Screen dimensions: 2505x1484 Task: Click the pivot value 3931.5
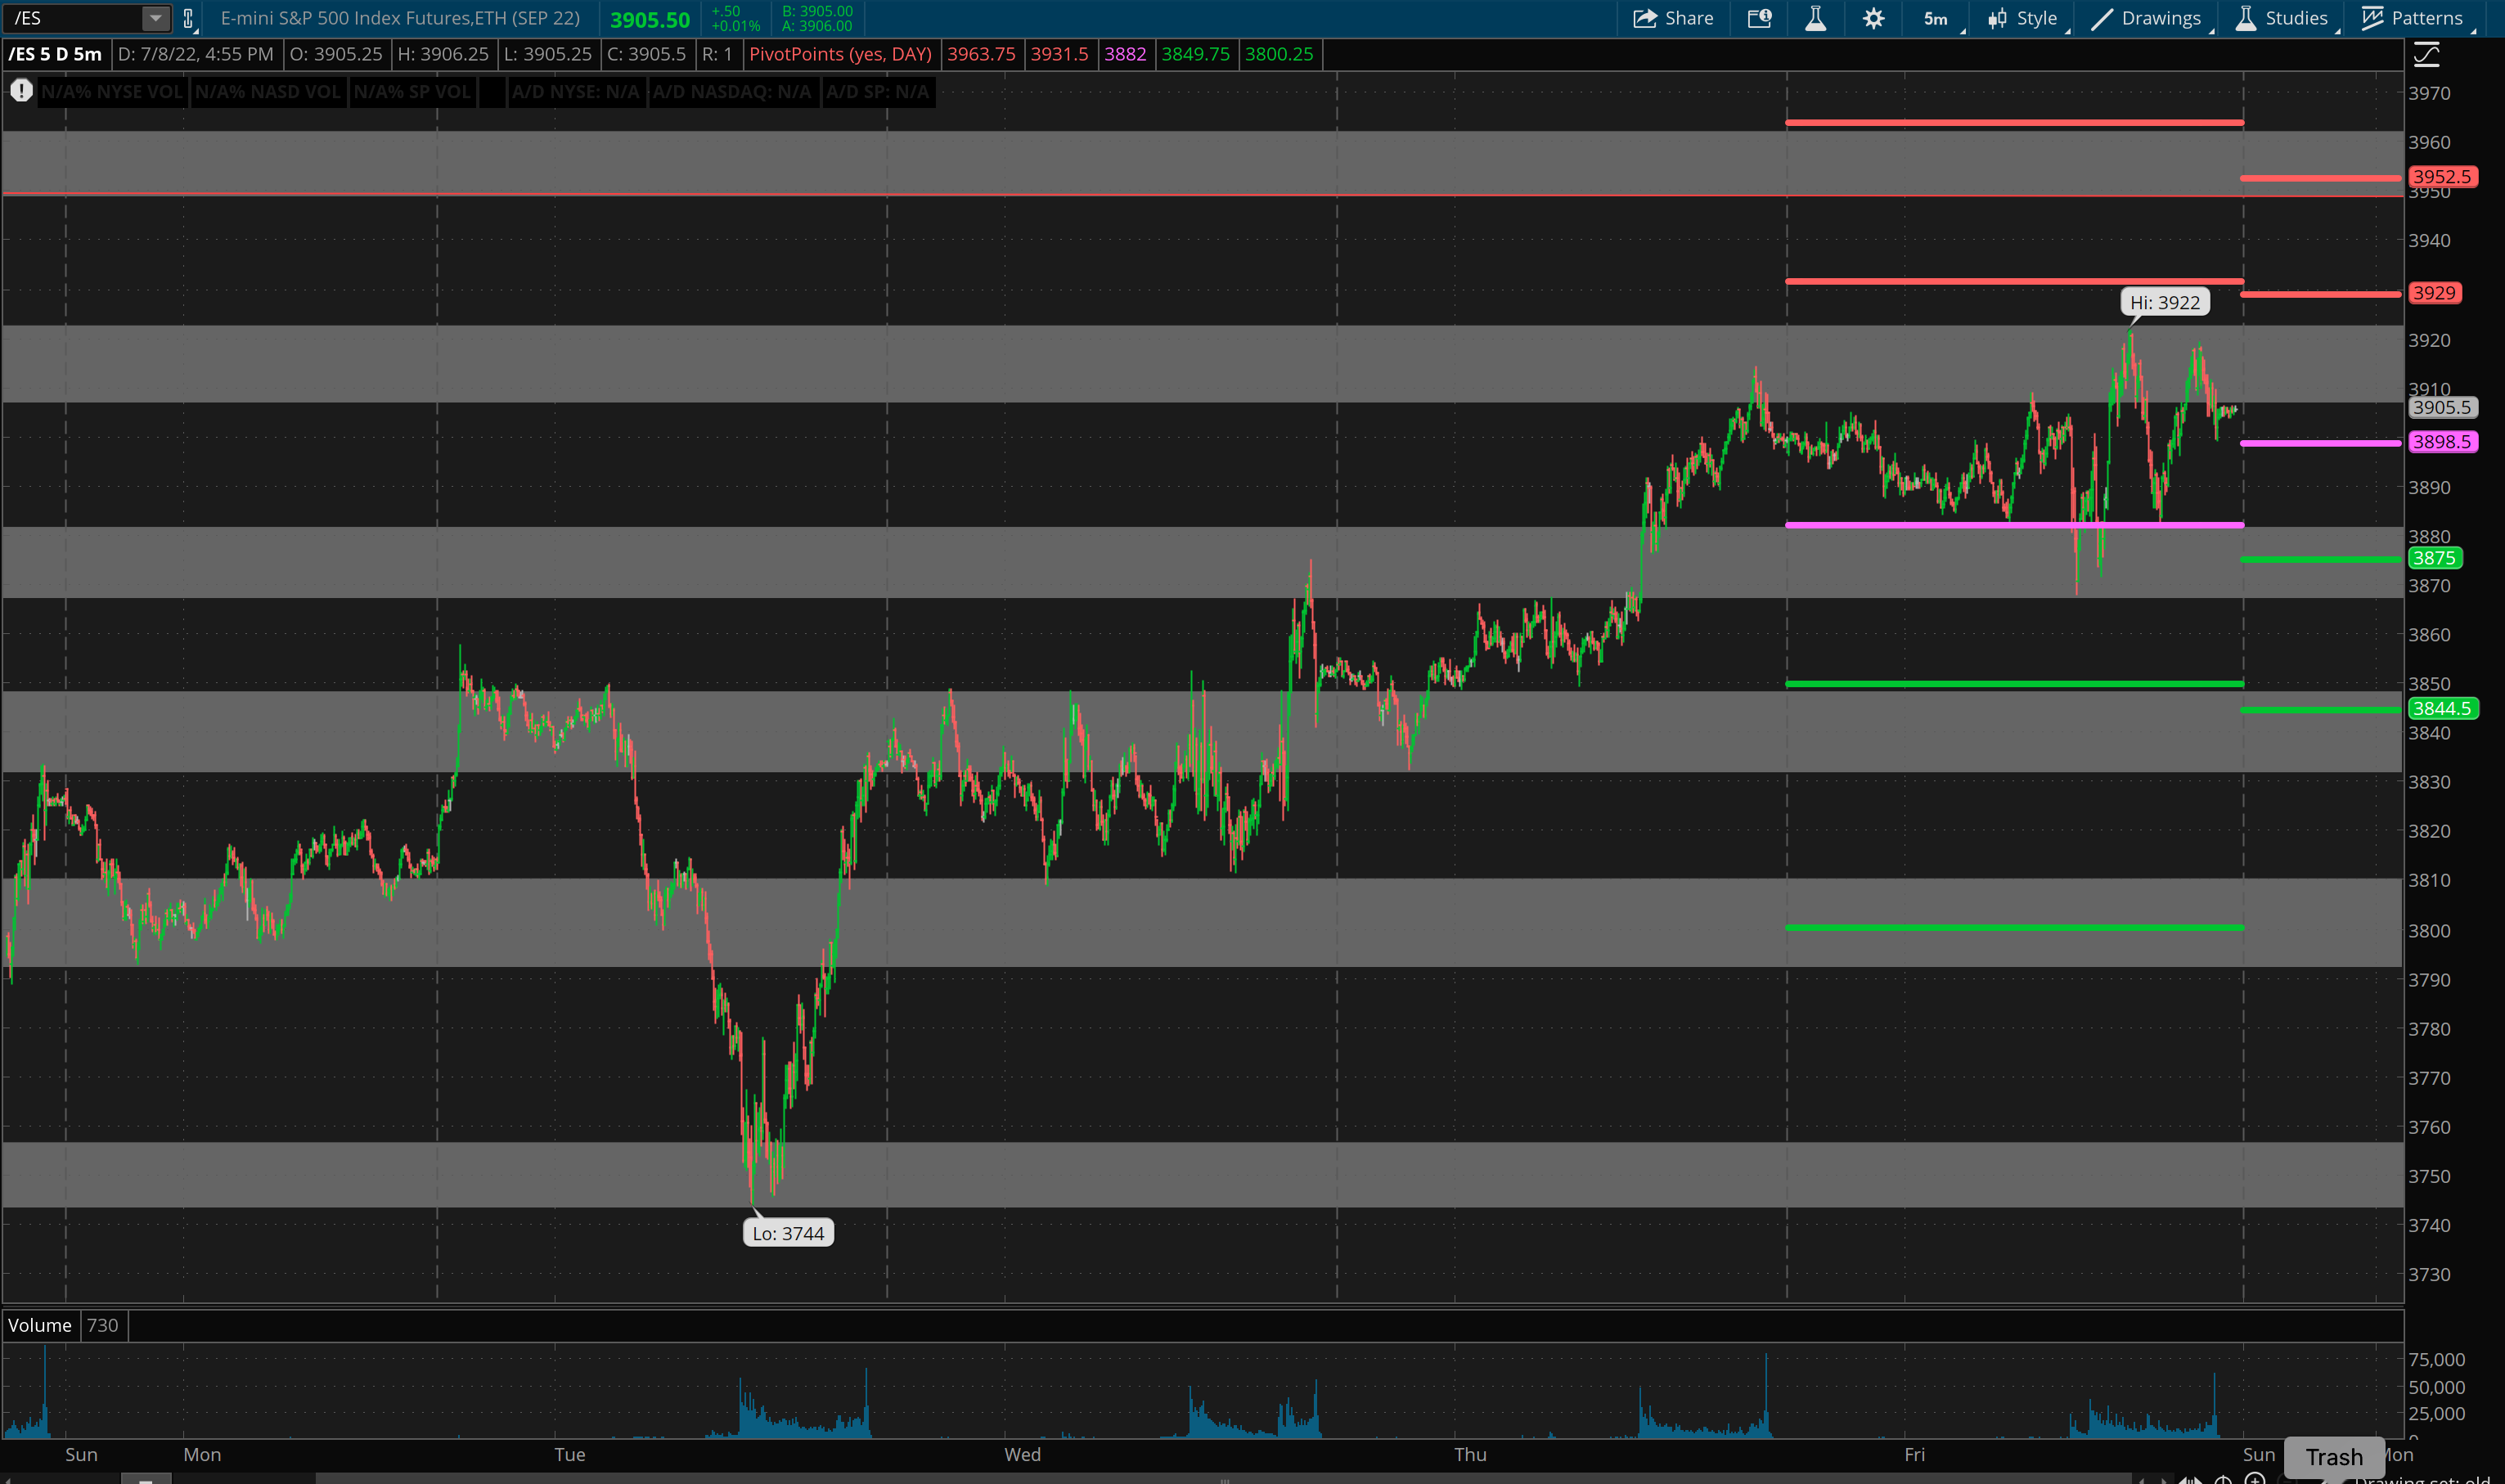click(1059, 54)
